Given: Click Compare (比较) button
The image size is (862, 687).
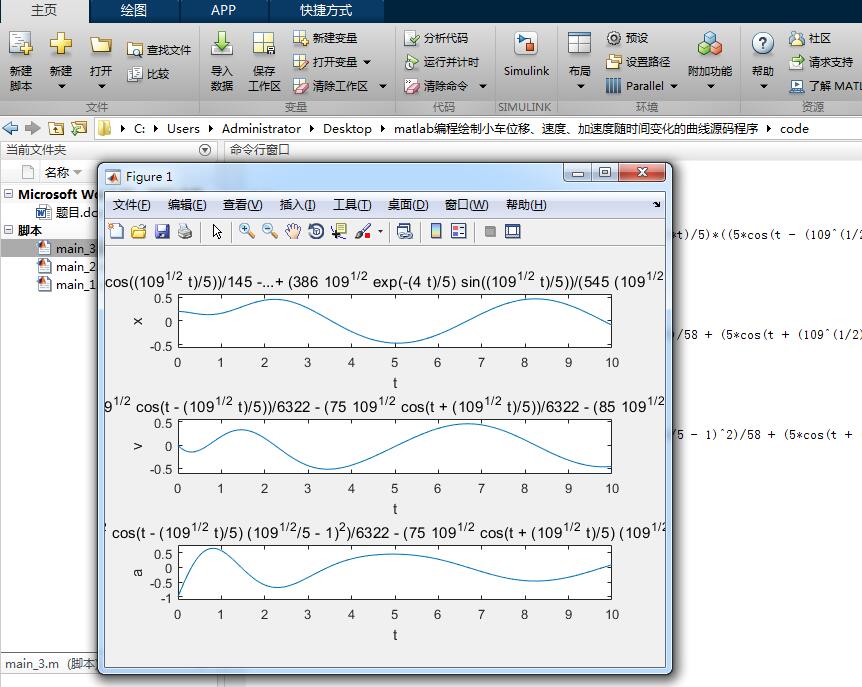Looking at the screenshot, I should tap(148, 74).
